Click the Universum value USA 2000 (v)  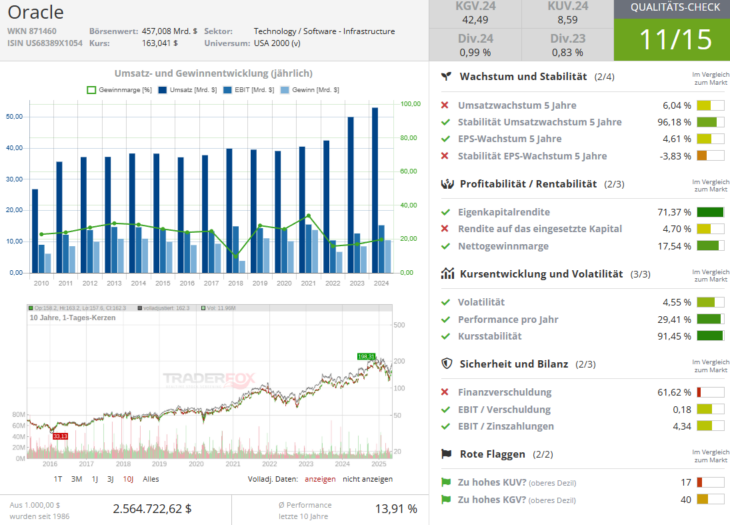point(277,43)
